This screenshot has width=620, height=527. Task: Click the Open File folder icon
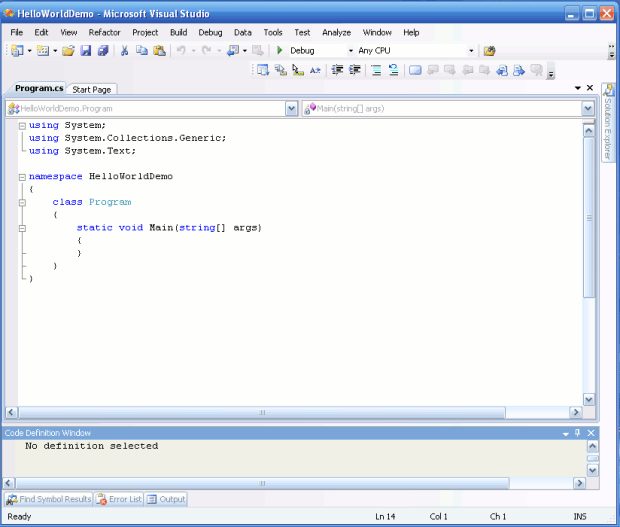pos(68,51)
